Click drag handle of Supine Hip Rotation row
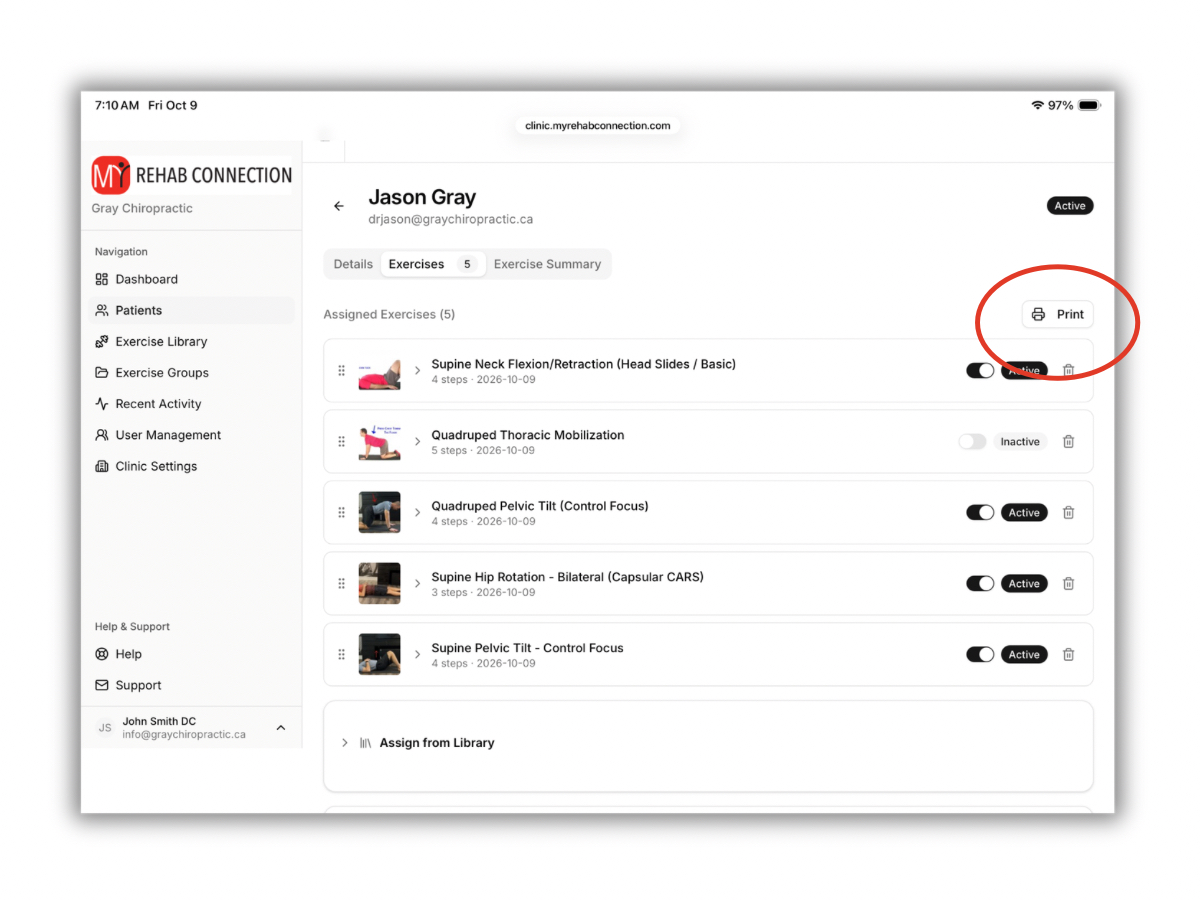Screen dimensions: 1200x900 click(x=341, y=584)
